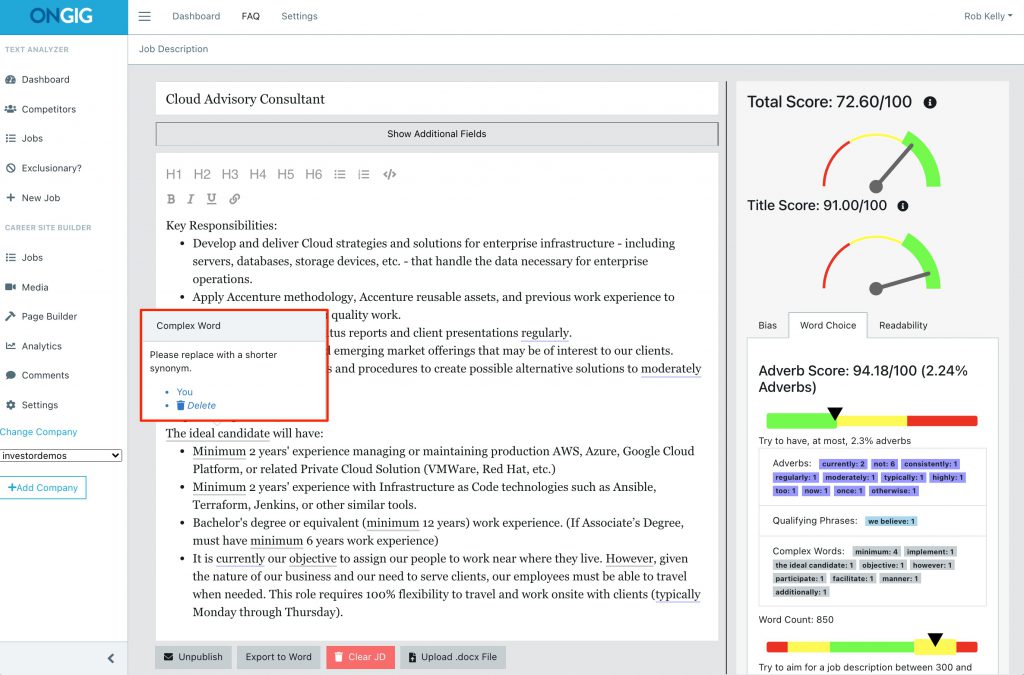Click the underlined word 'moderately'

click(671, 369)
